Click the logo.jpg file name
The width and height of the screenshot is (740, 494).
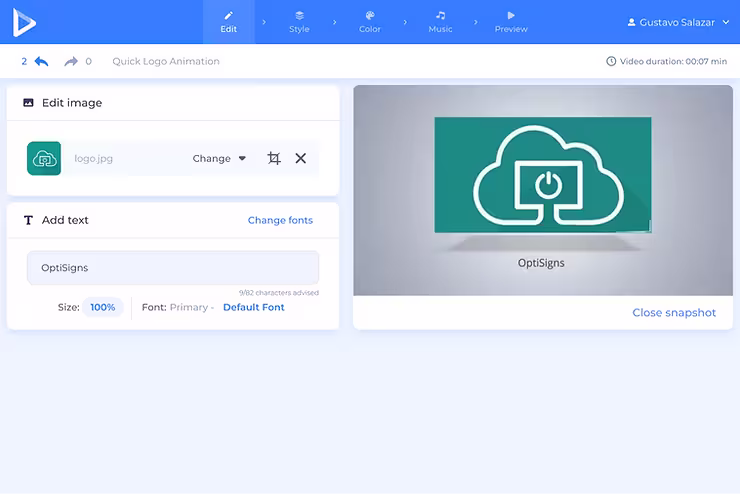coord(93,159)
